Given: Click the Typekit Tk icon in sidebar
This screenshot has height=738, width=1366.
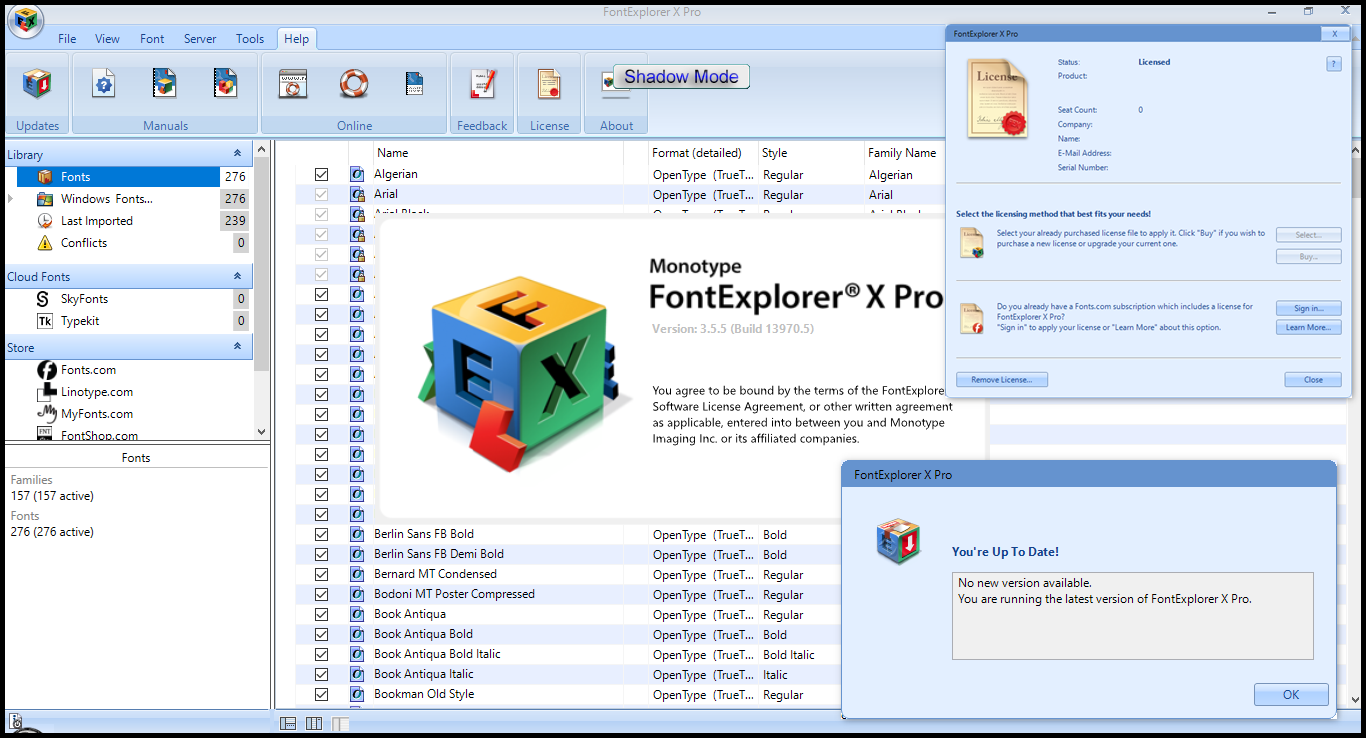Looking at the screenshot, I should pos(44,321).
